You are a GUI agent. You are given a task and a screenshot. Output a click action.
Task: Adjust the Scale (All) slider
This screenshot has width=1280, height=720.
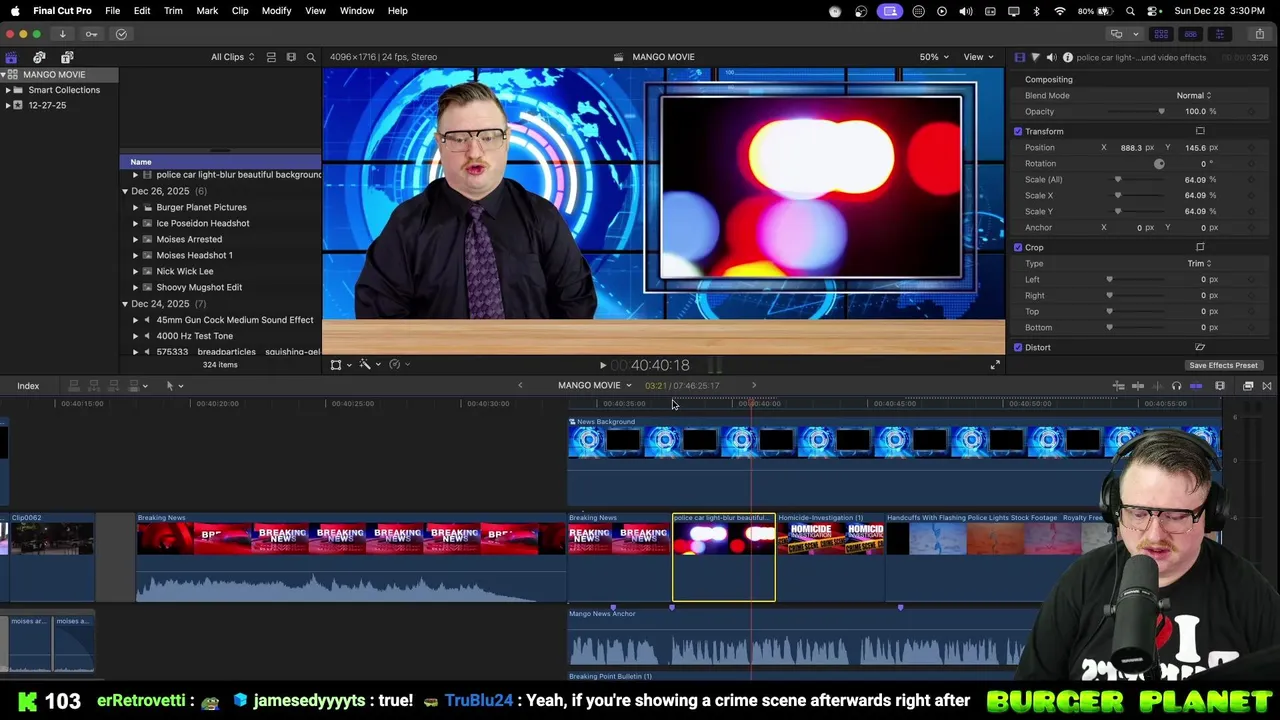[1137, 179]
